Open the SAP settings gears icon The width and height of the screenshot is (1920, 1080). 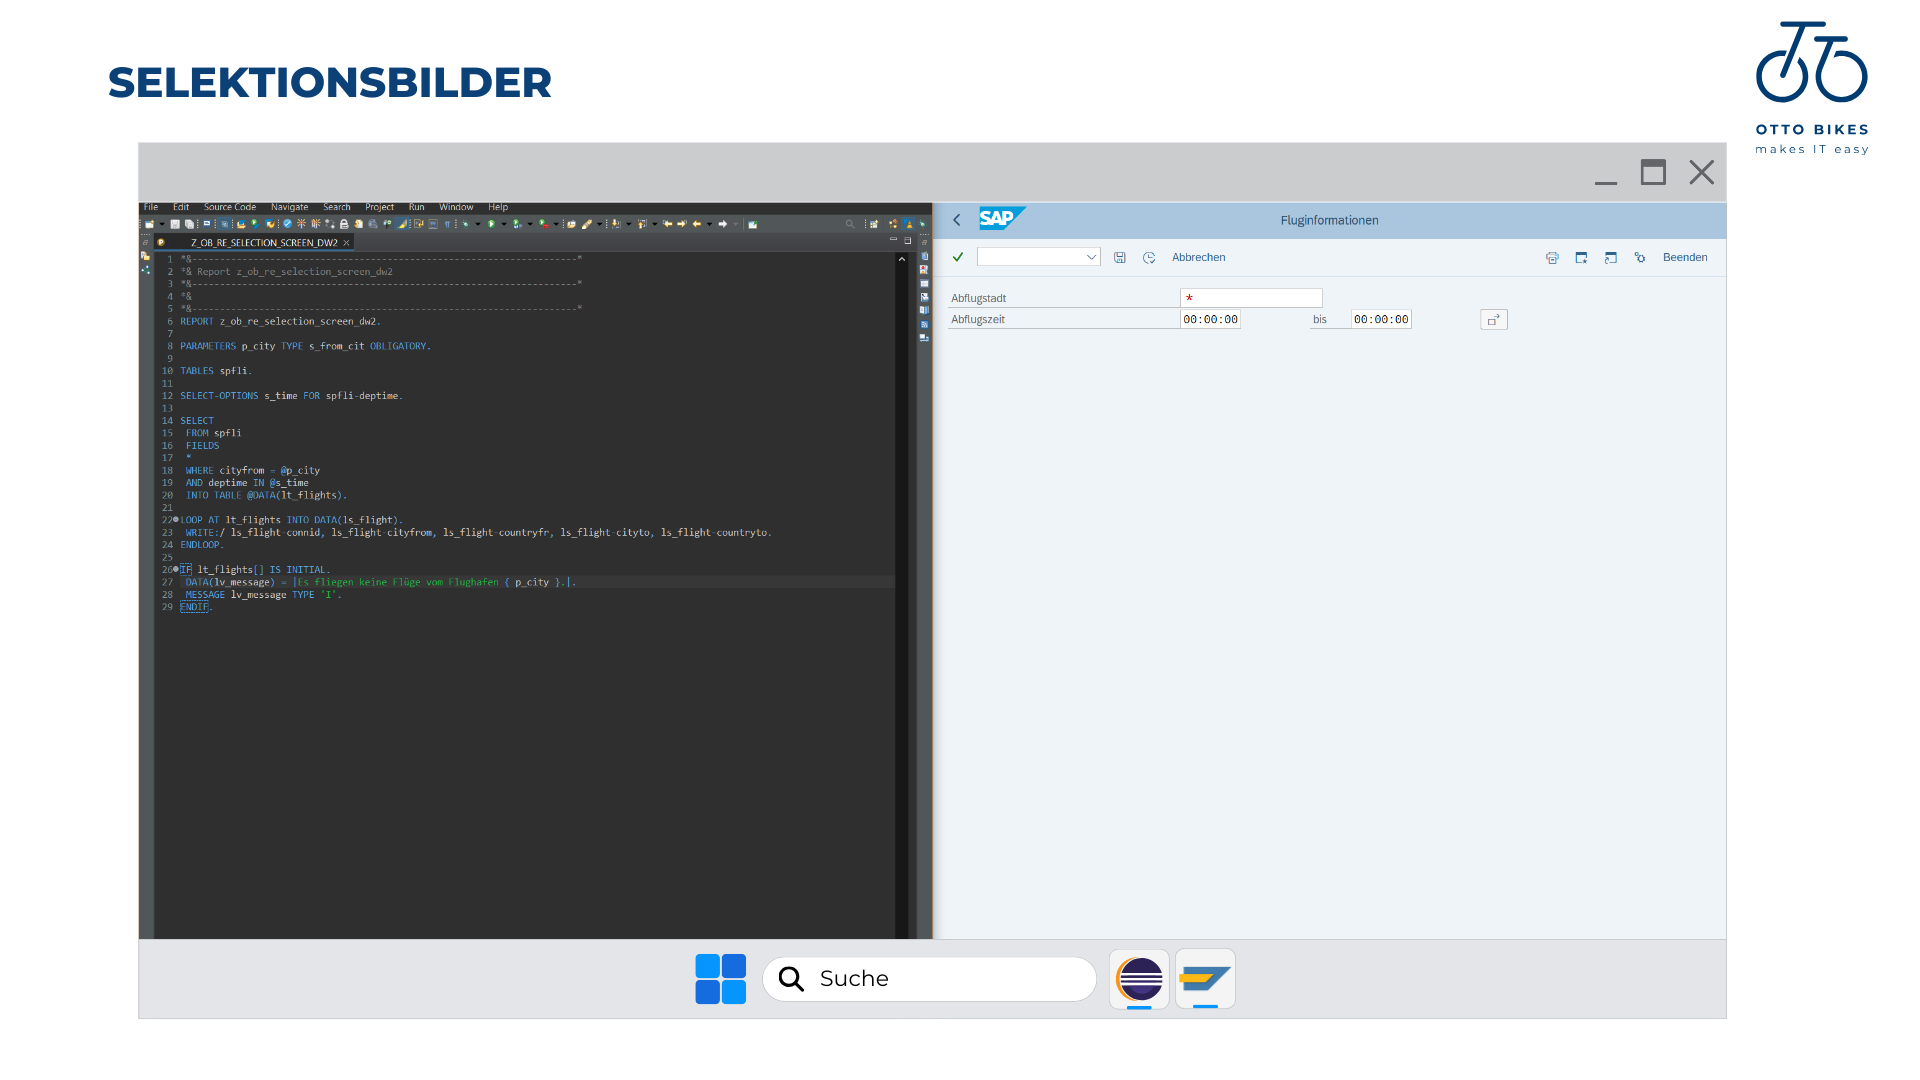pos(1640,258)
